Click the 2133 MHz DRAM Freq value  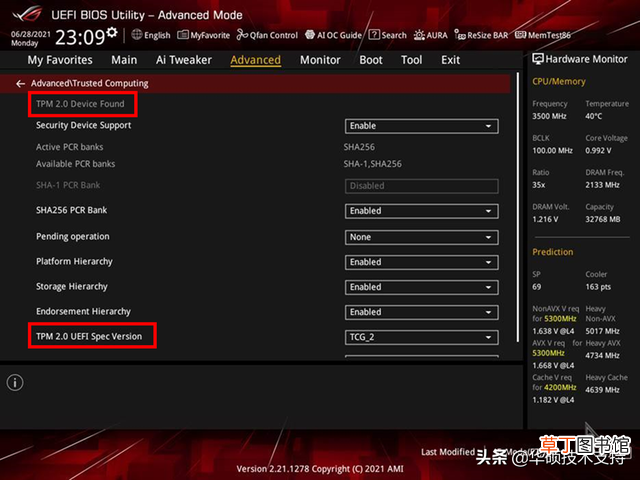point(602,185)
